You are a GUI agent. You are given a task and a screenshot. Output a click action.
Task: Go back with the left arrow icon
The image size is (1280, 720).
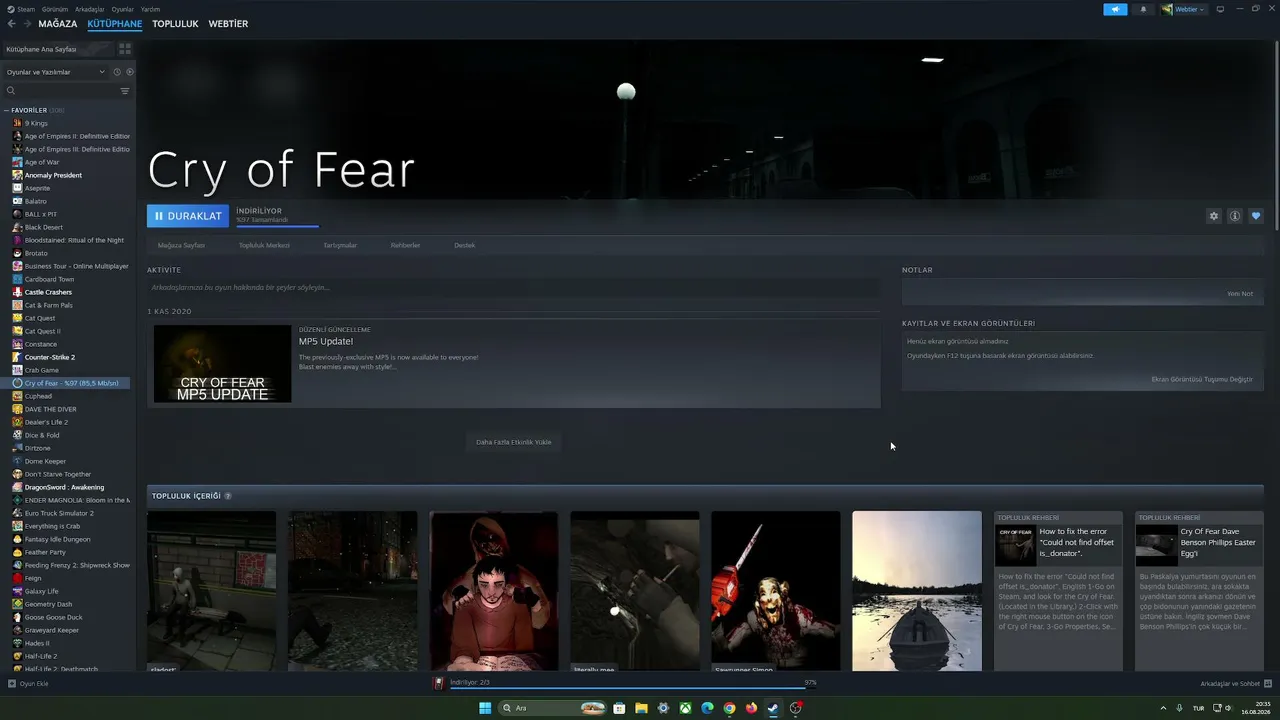[12, 24]
